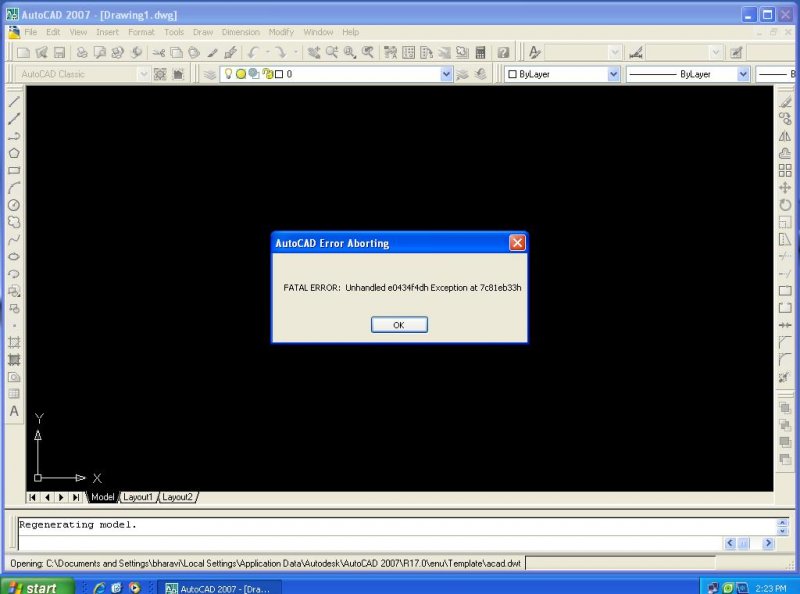Switch to the Layout1 tab

(138, 497)
